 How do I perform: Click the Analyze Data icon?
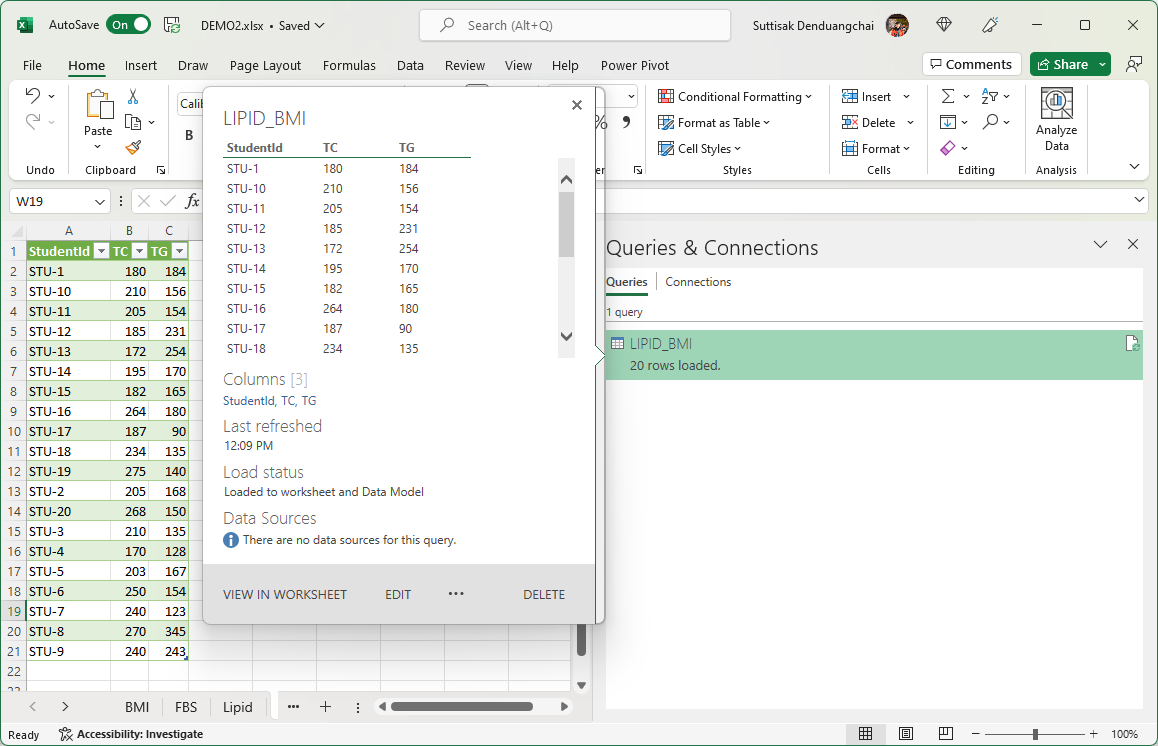(1056, 103)
